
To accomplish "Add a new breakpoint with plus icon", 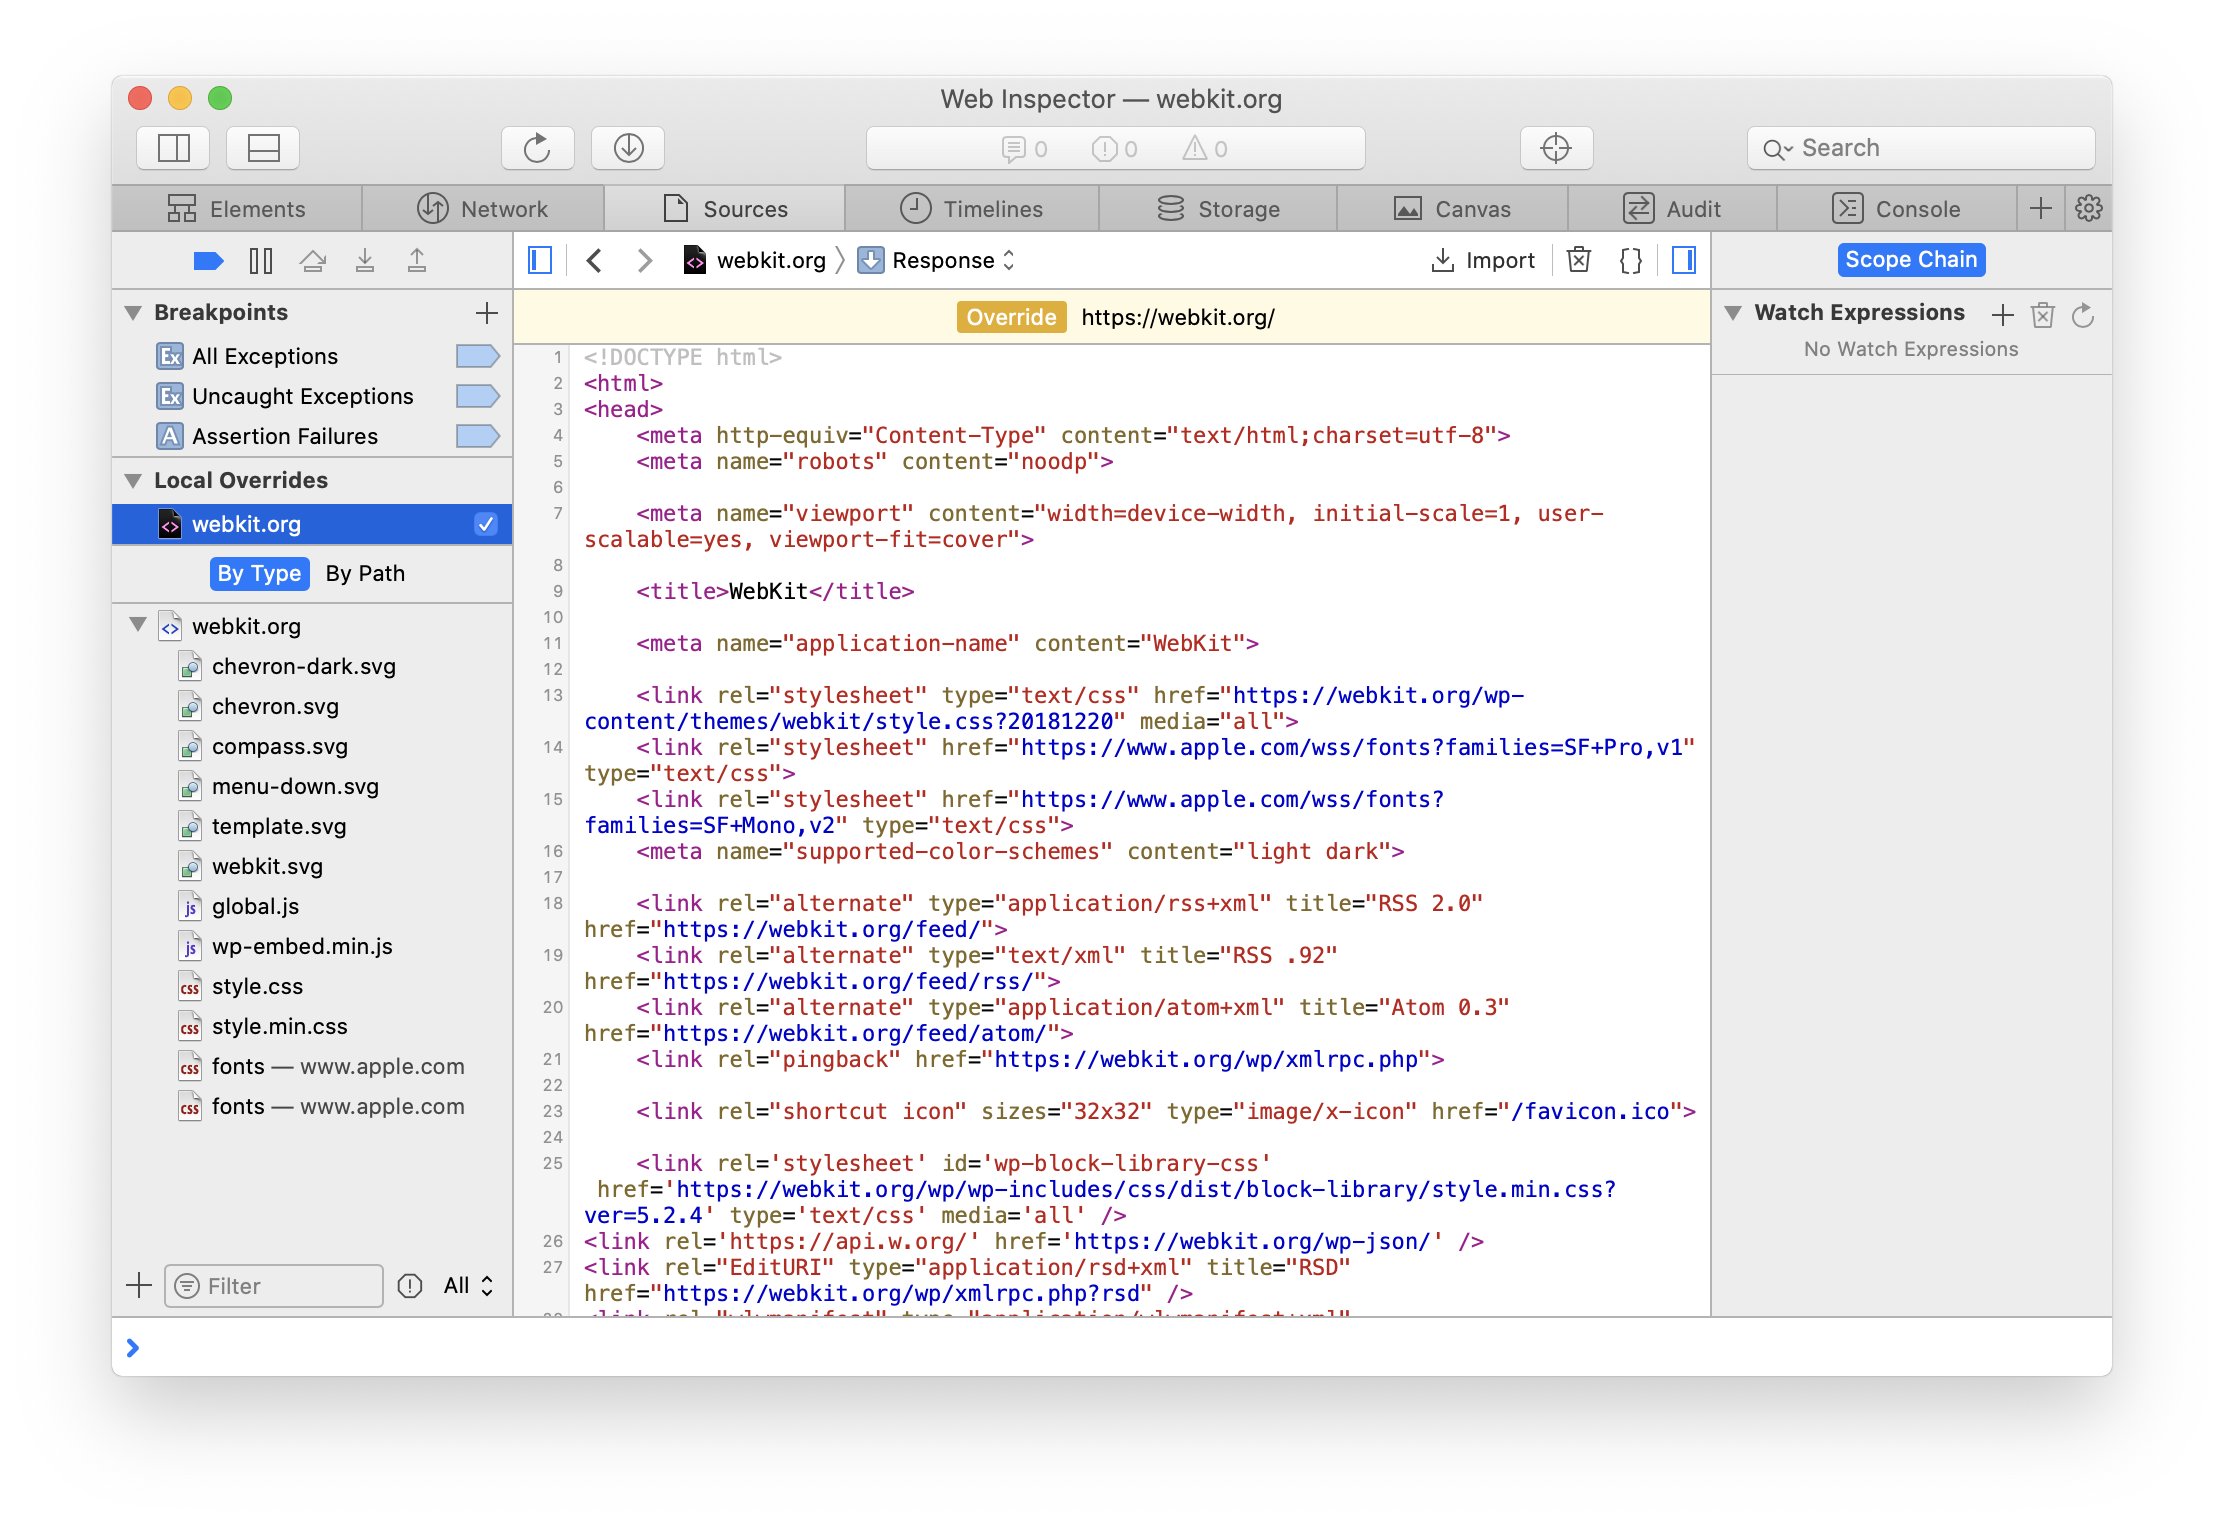I will click(487, 313).
